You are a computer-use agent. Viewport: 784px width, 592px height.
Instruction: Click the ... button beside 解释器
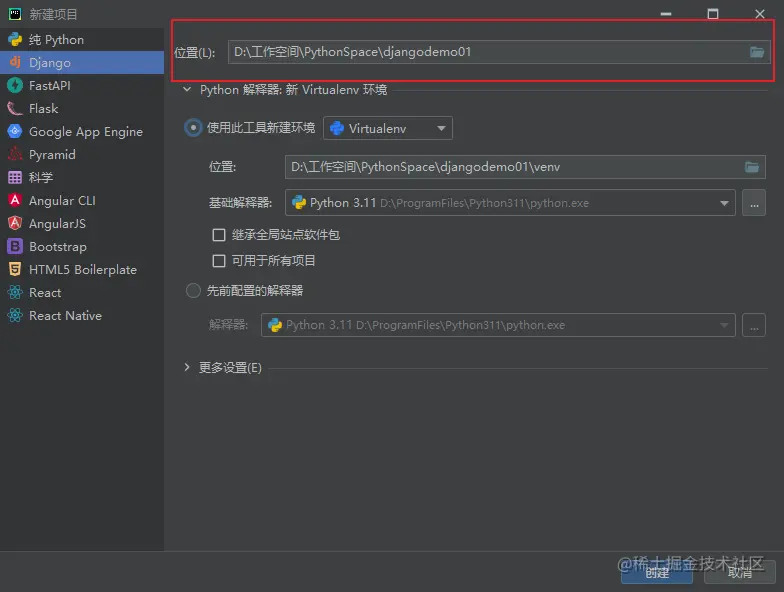(x=754, y=325)
